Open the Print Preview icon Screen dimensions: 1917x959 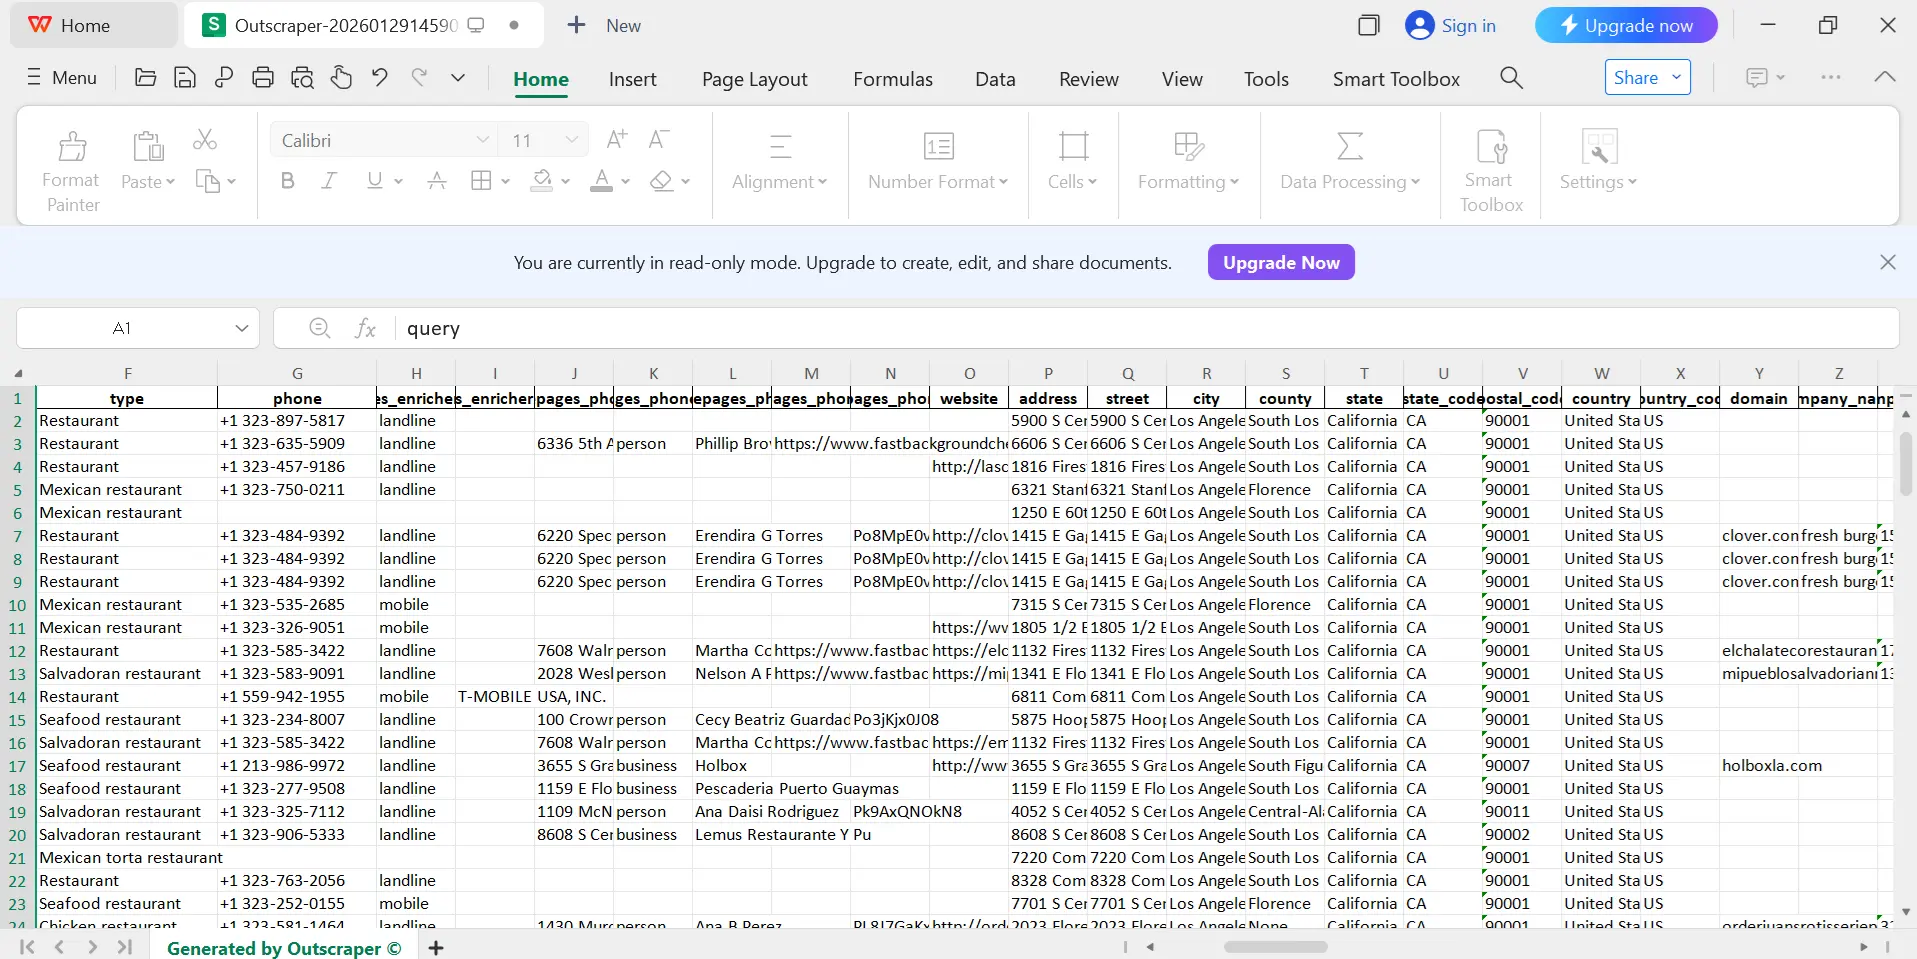(x=302, y=77)
